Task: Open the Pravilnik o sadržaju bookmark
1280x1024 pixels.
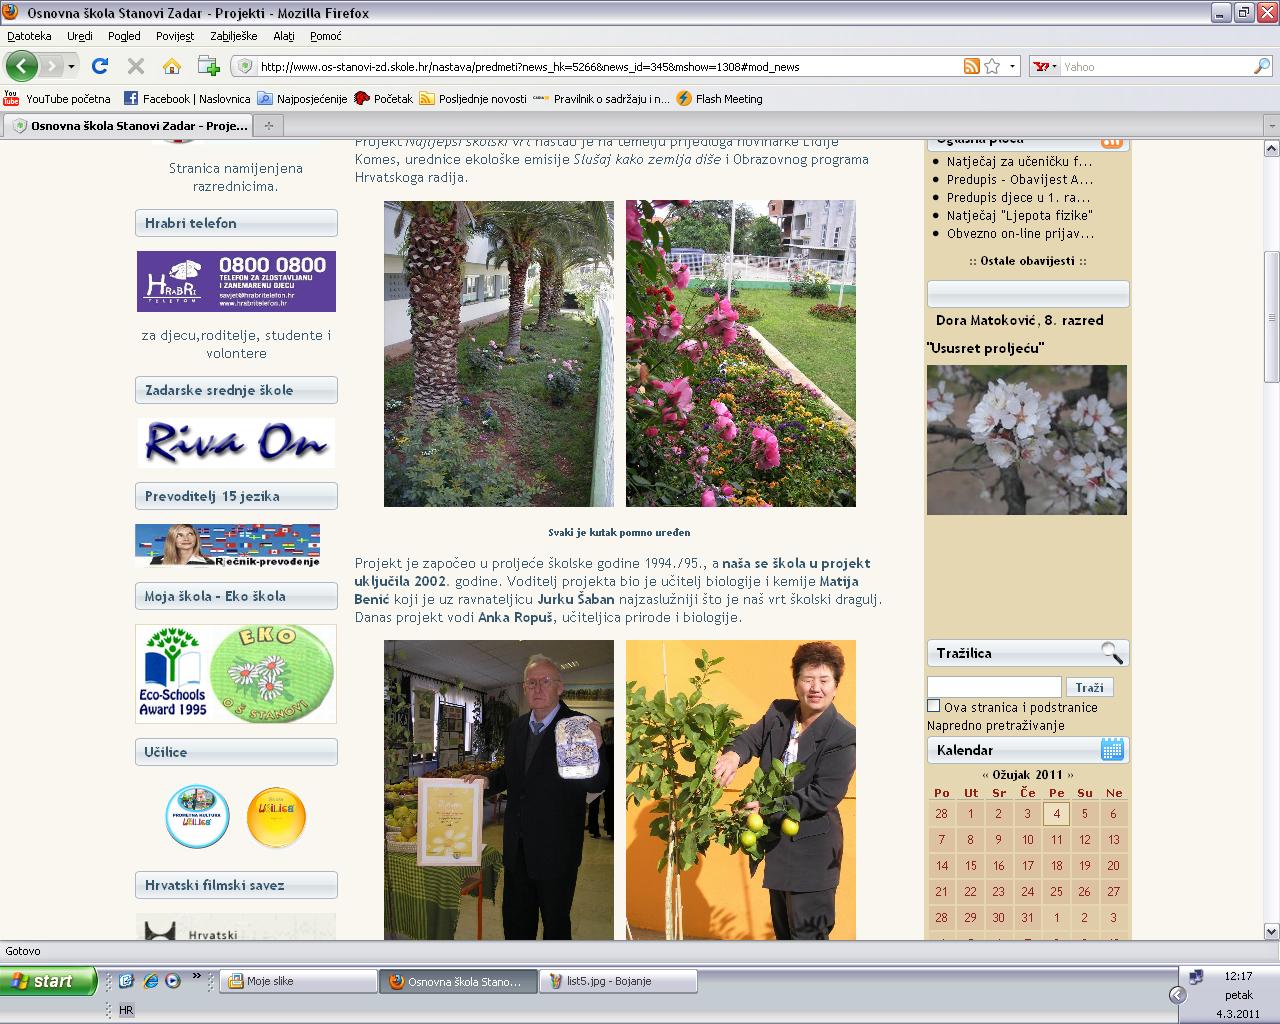Action: pos(602,99)
